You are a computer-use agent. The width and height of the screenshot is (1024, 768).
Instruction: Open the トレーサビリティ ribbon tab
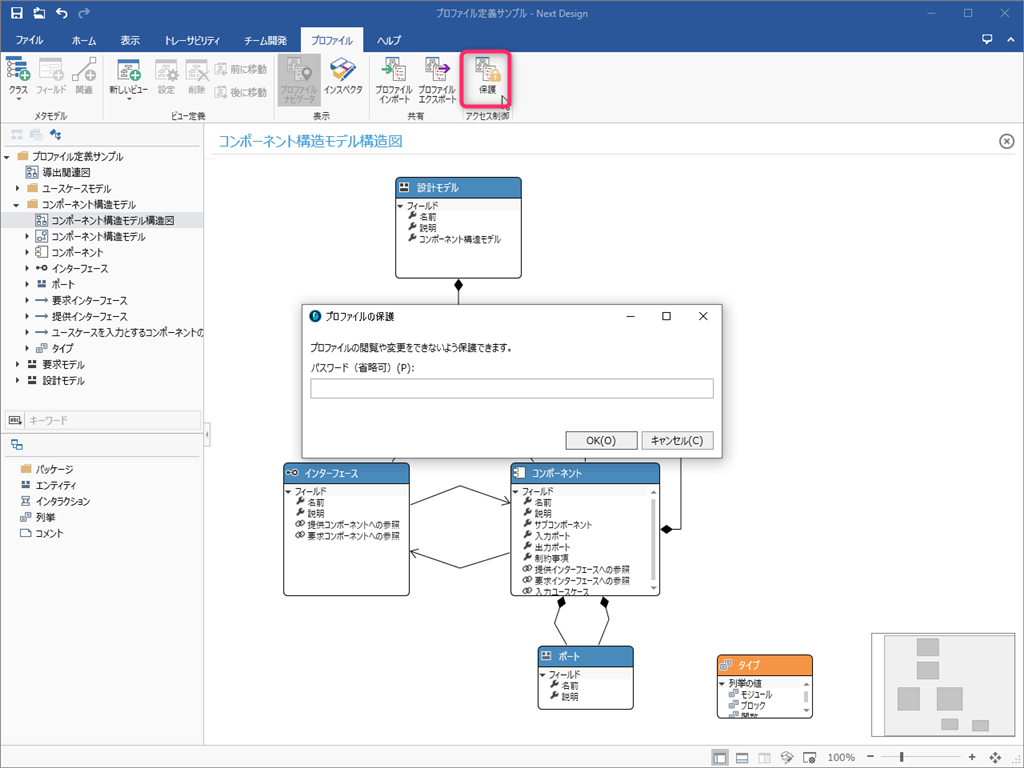[x=192, y=40]
